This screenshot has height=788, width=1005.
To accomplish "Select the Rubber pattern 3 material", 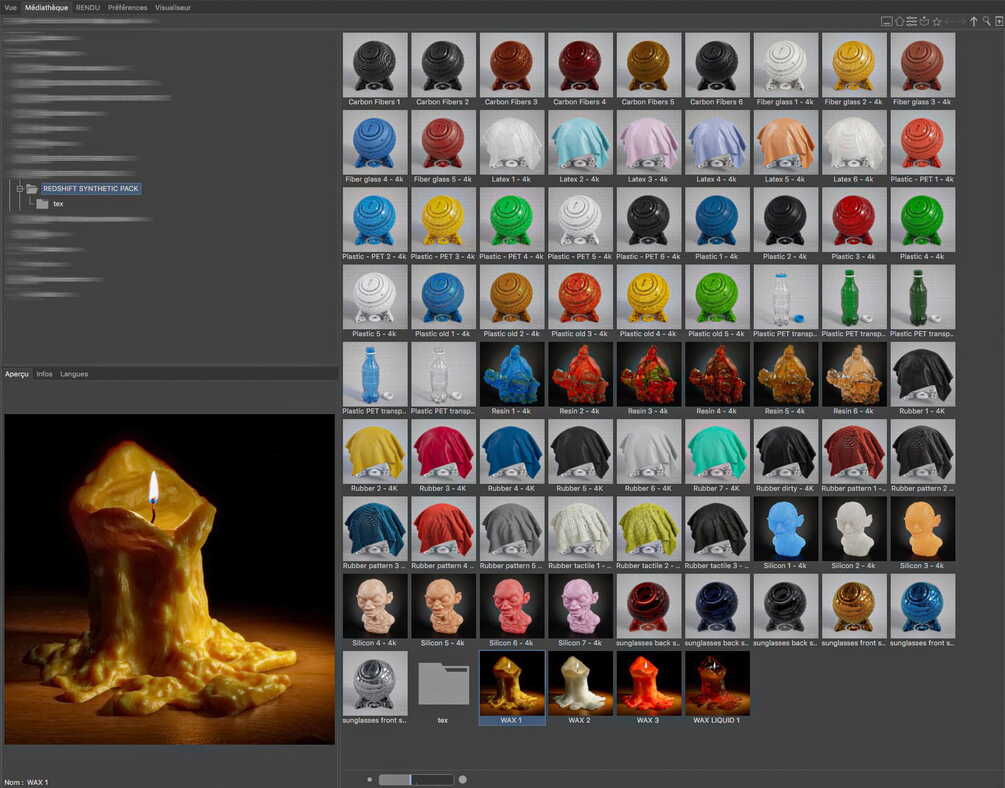I will (x=375, y=533).
